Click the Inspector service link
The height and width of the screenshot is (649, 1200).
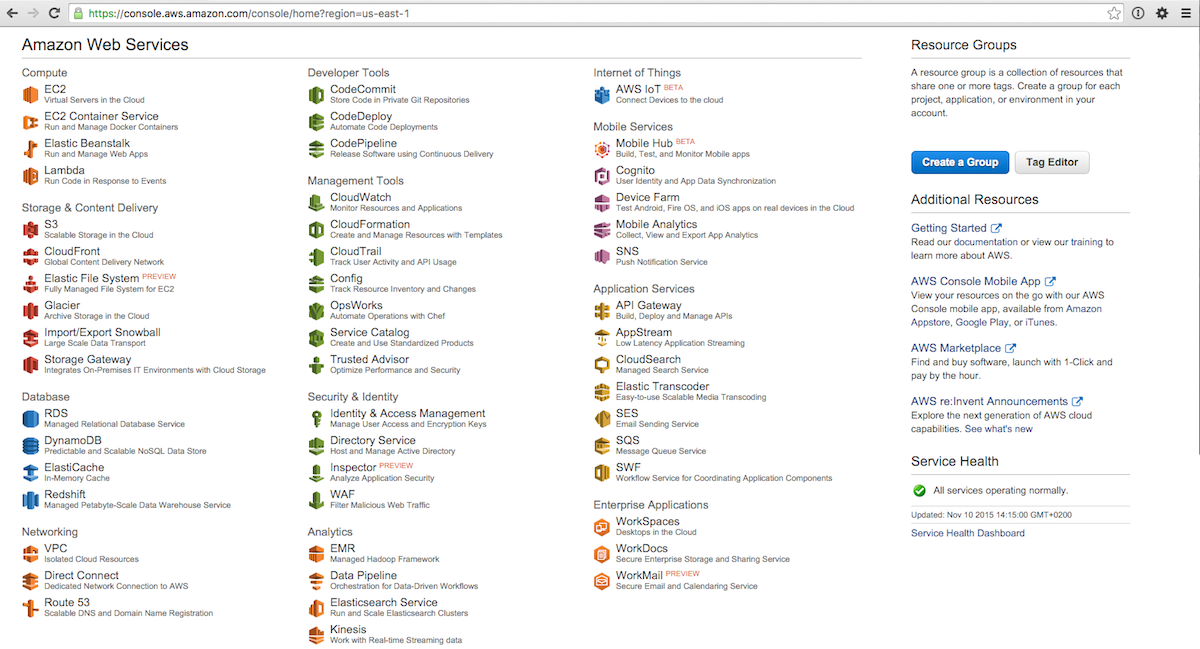point(353,467)
